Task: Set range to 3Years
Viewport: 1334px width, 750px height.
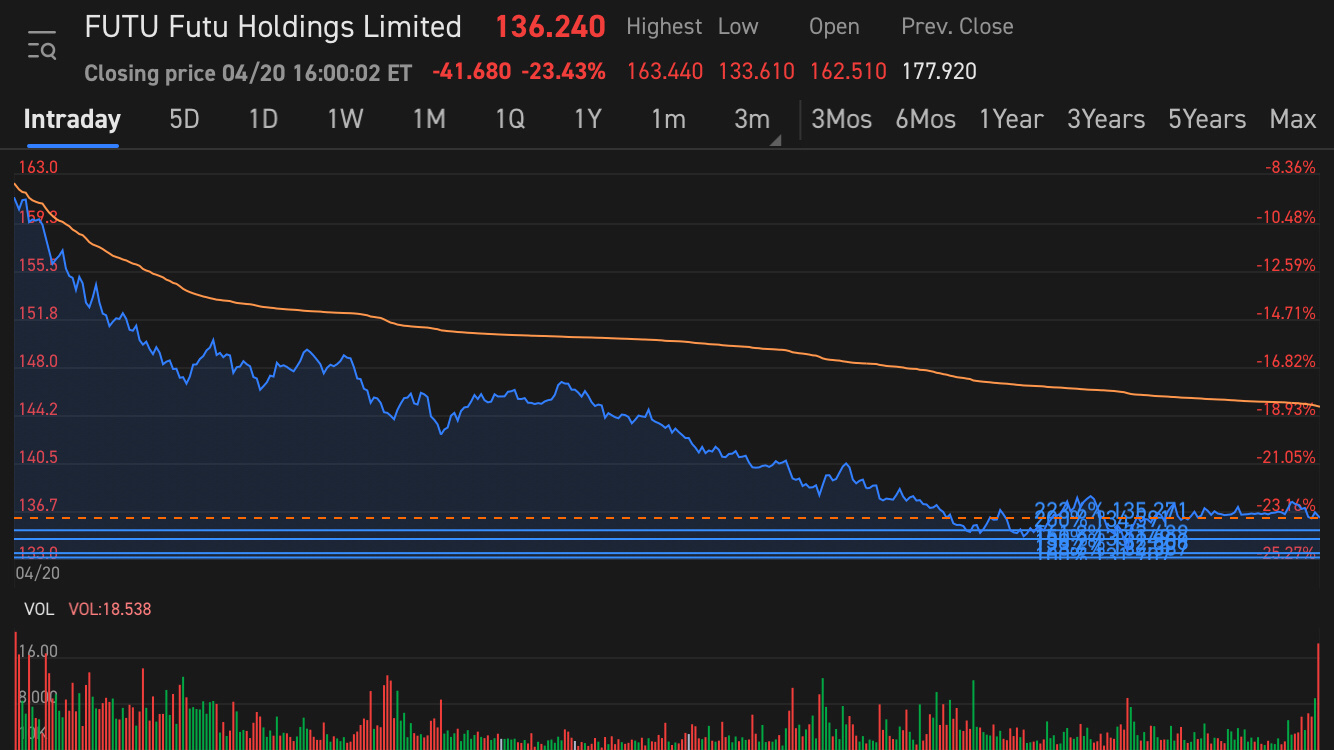Action: [1106, 120]
